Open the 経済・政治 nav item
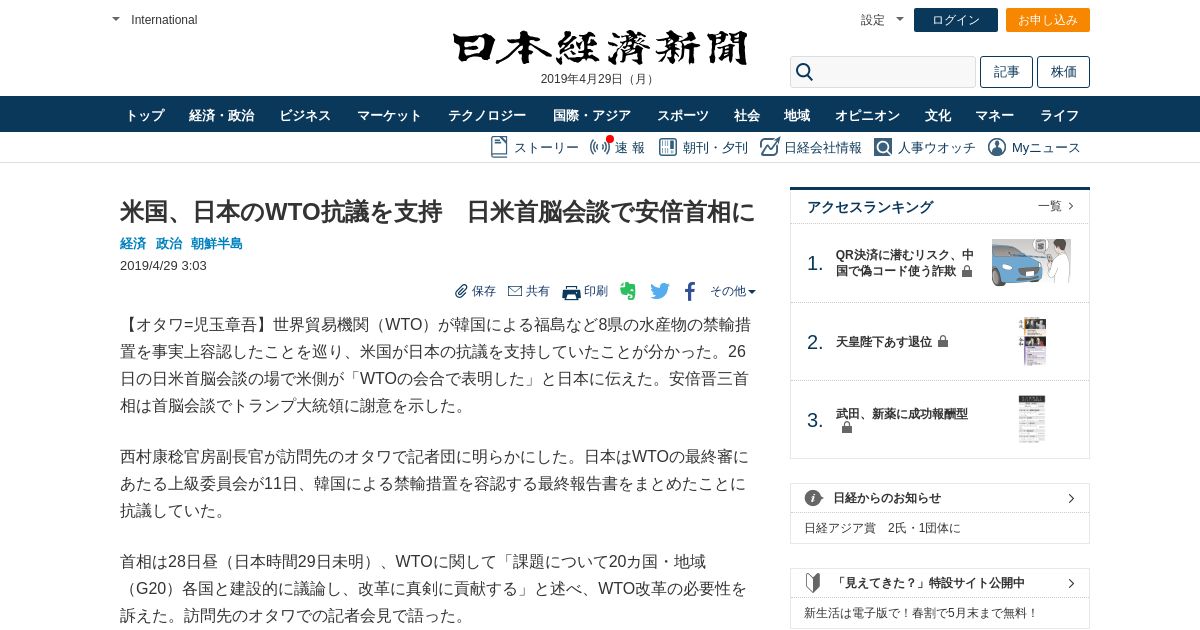This screenshot has width=1200, height=630. pyautogui.click(x=222, y=115)
